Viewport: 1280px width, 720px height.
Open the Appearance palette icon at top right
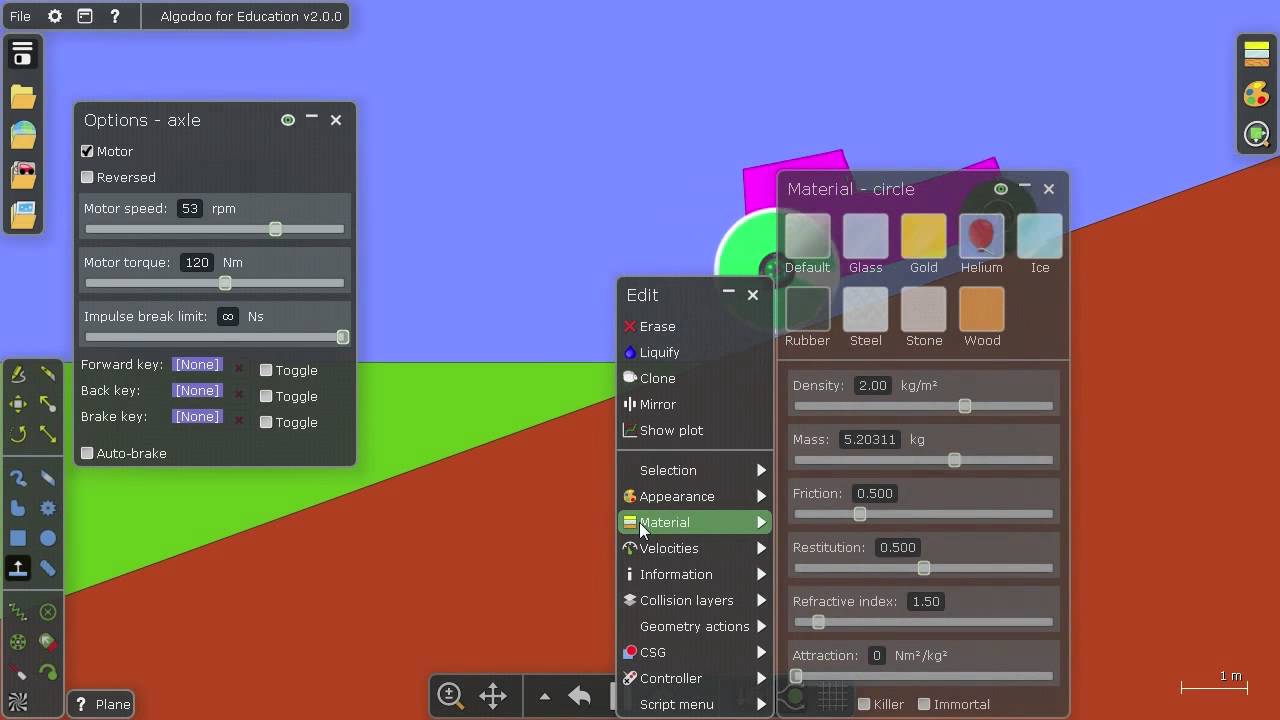pyautogui.click(x=1257, y=94)
